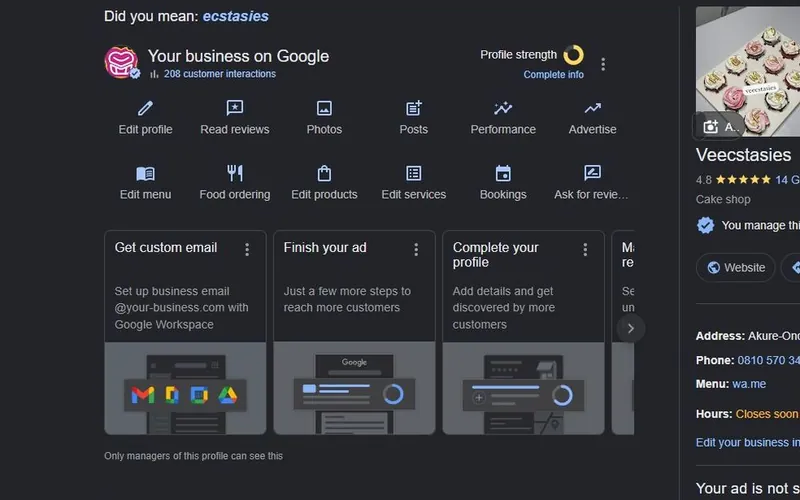This screenshot has width=800, height=500.
Task: Click the Cake shop category text
Action: (723, 199)
